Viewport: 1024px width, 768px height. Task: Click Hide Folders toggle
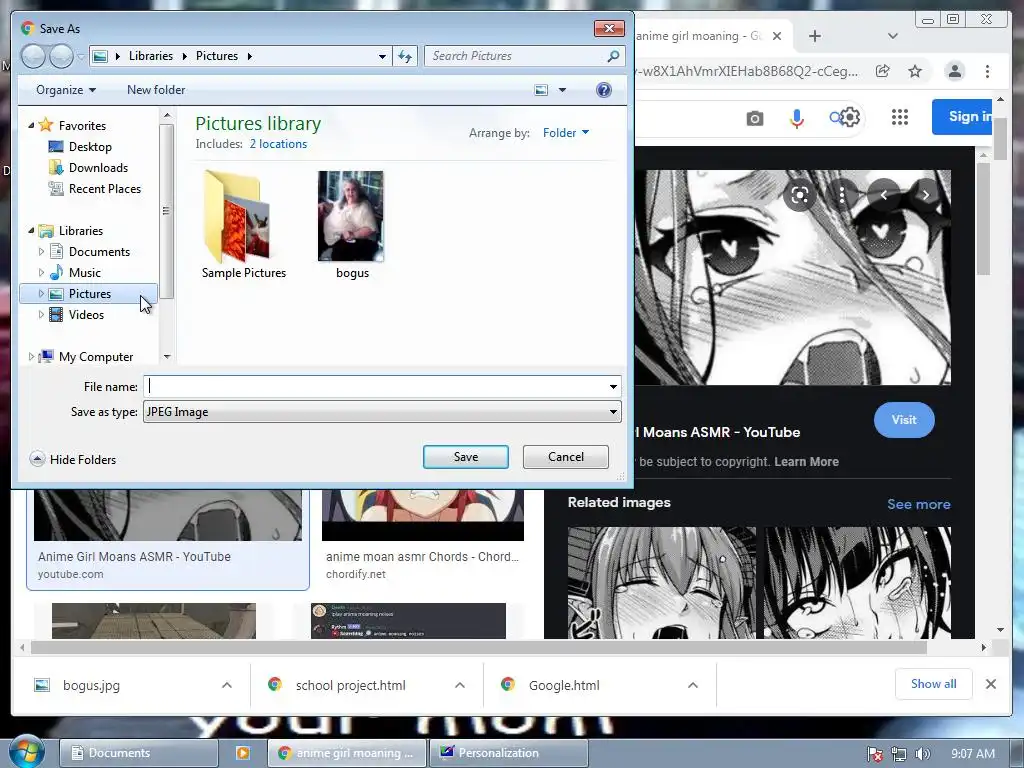[x=73, y=460]
